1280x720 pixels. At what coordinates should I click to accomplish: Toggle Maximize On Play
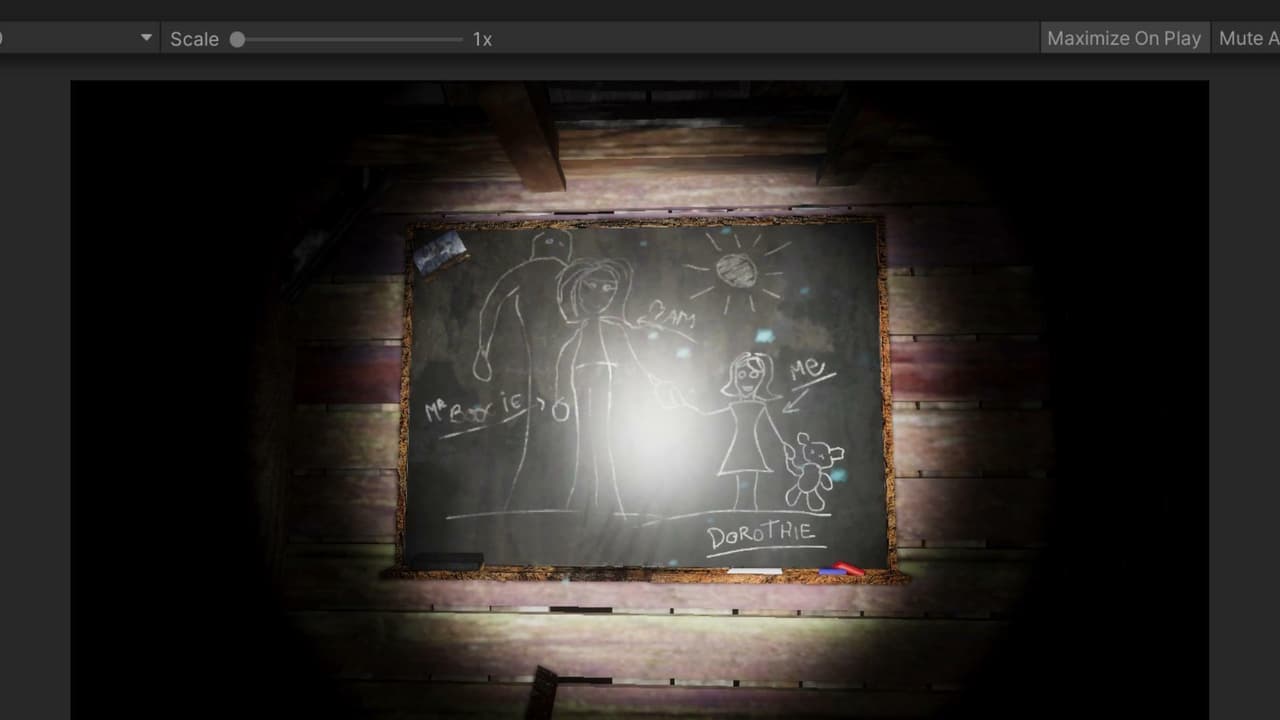click(x=1124, y=38)
